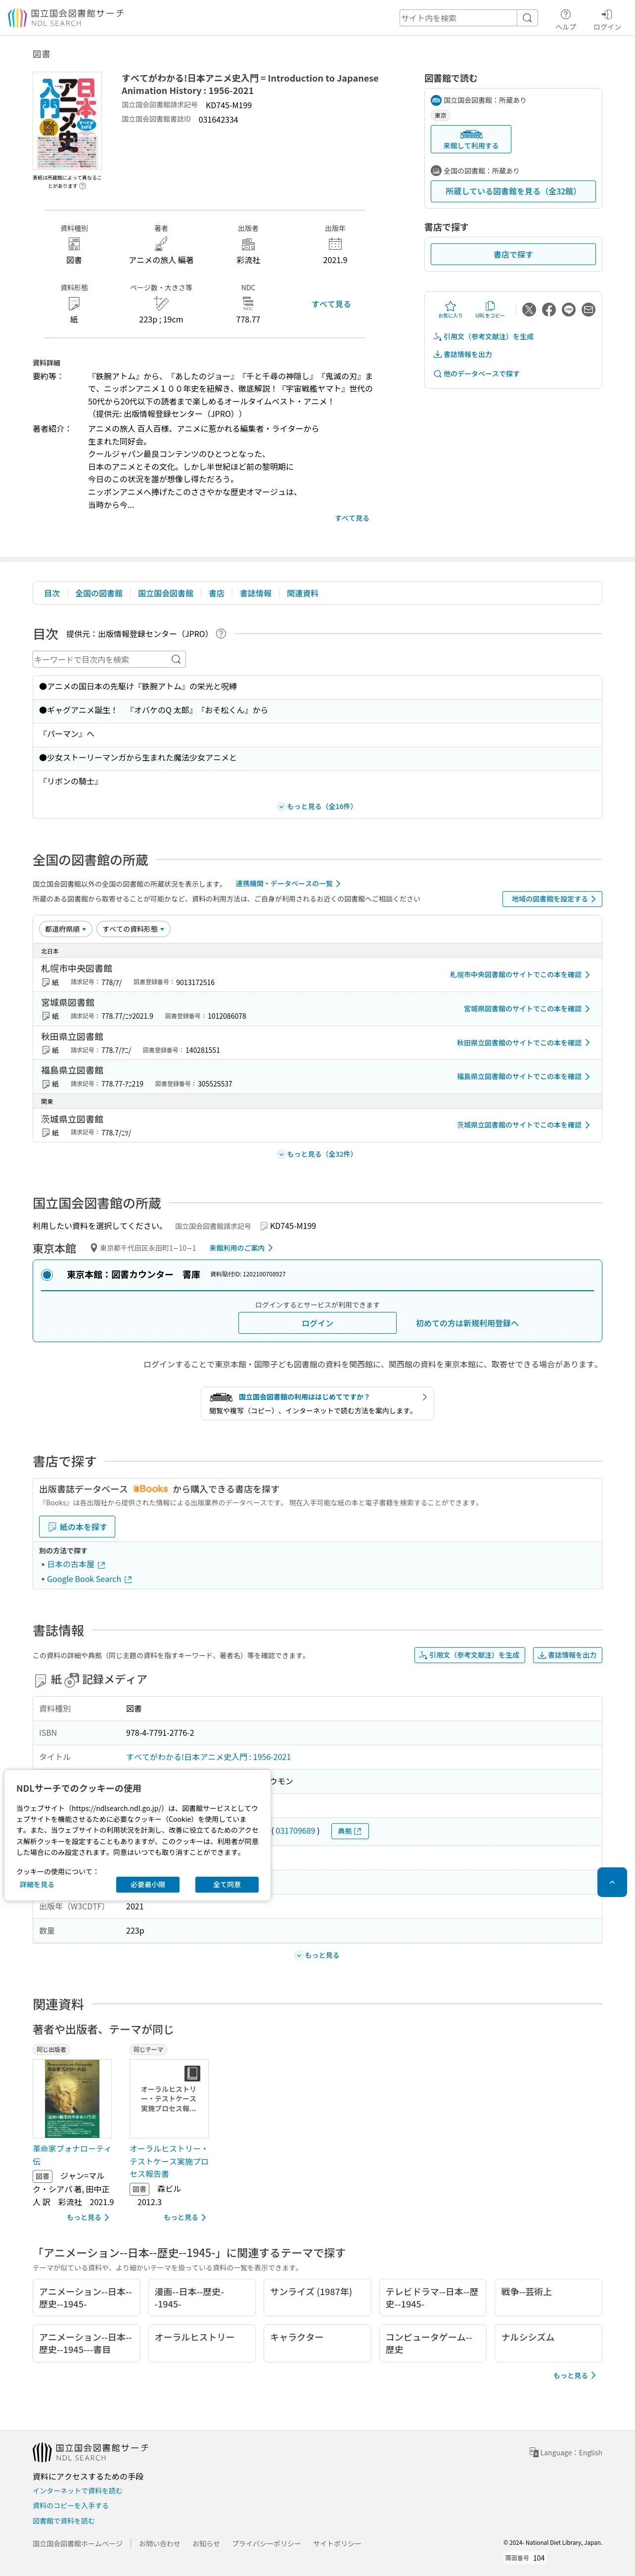Click the NDL Search logo in the header
This screenshot has width=635, height=2576.
click(x=66, y=18)
